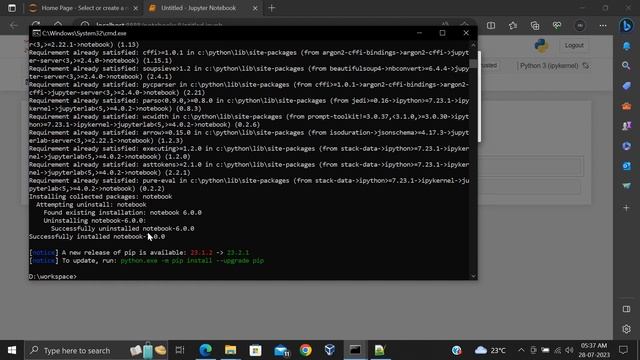640x360 pixels.
Task: Click the cmd scrollbar up arrow
Action: (473, 44)
